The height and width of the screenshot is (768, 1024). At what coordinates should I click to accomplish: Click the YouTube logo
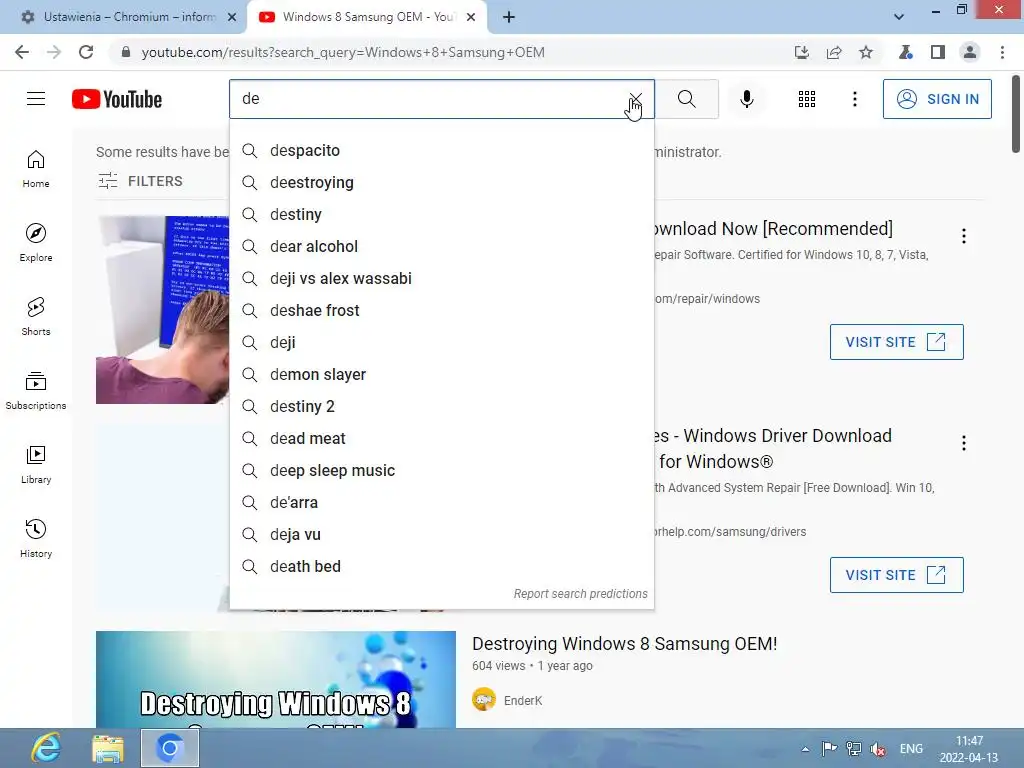pos(117,99)
